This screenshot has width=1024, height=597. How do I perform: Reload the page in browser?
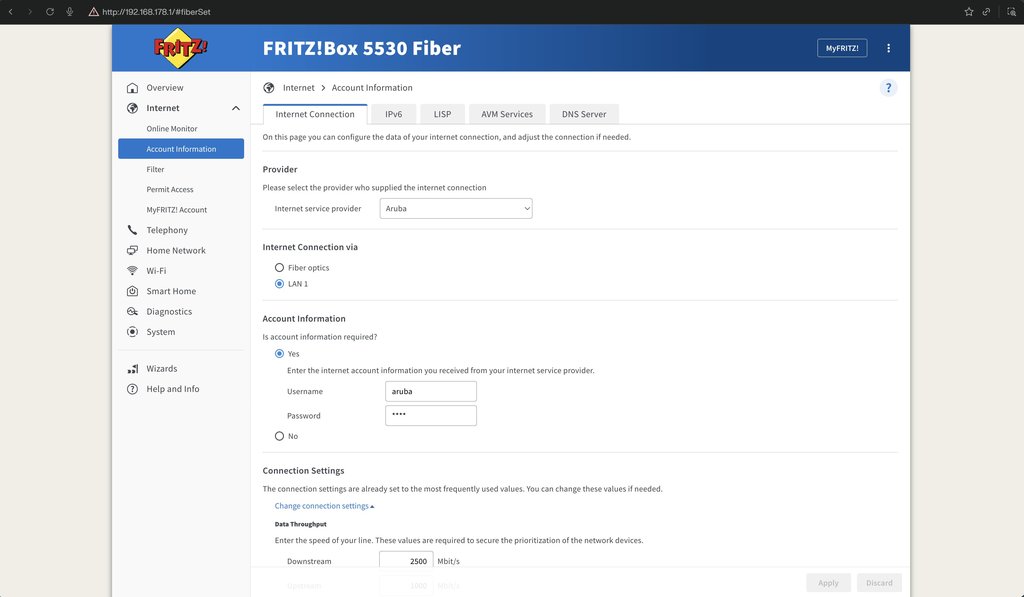pos(50,12)
